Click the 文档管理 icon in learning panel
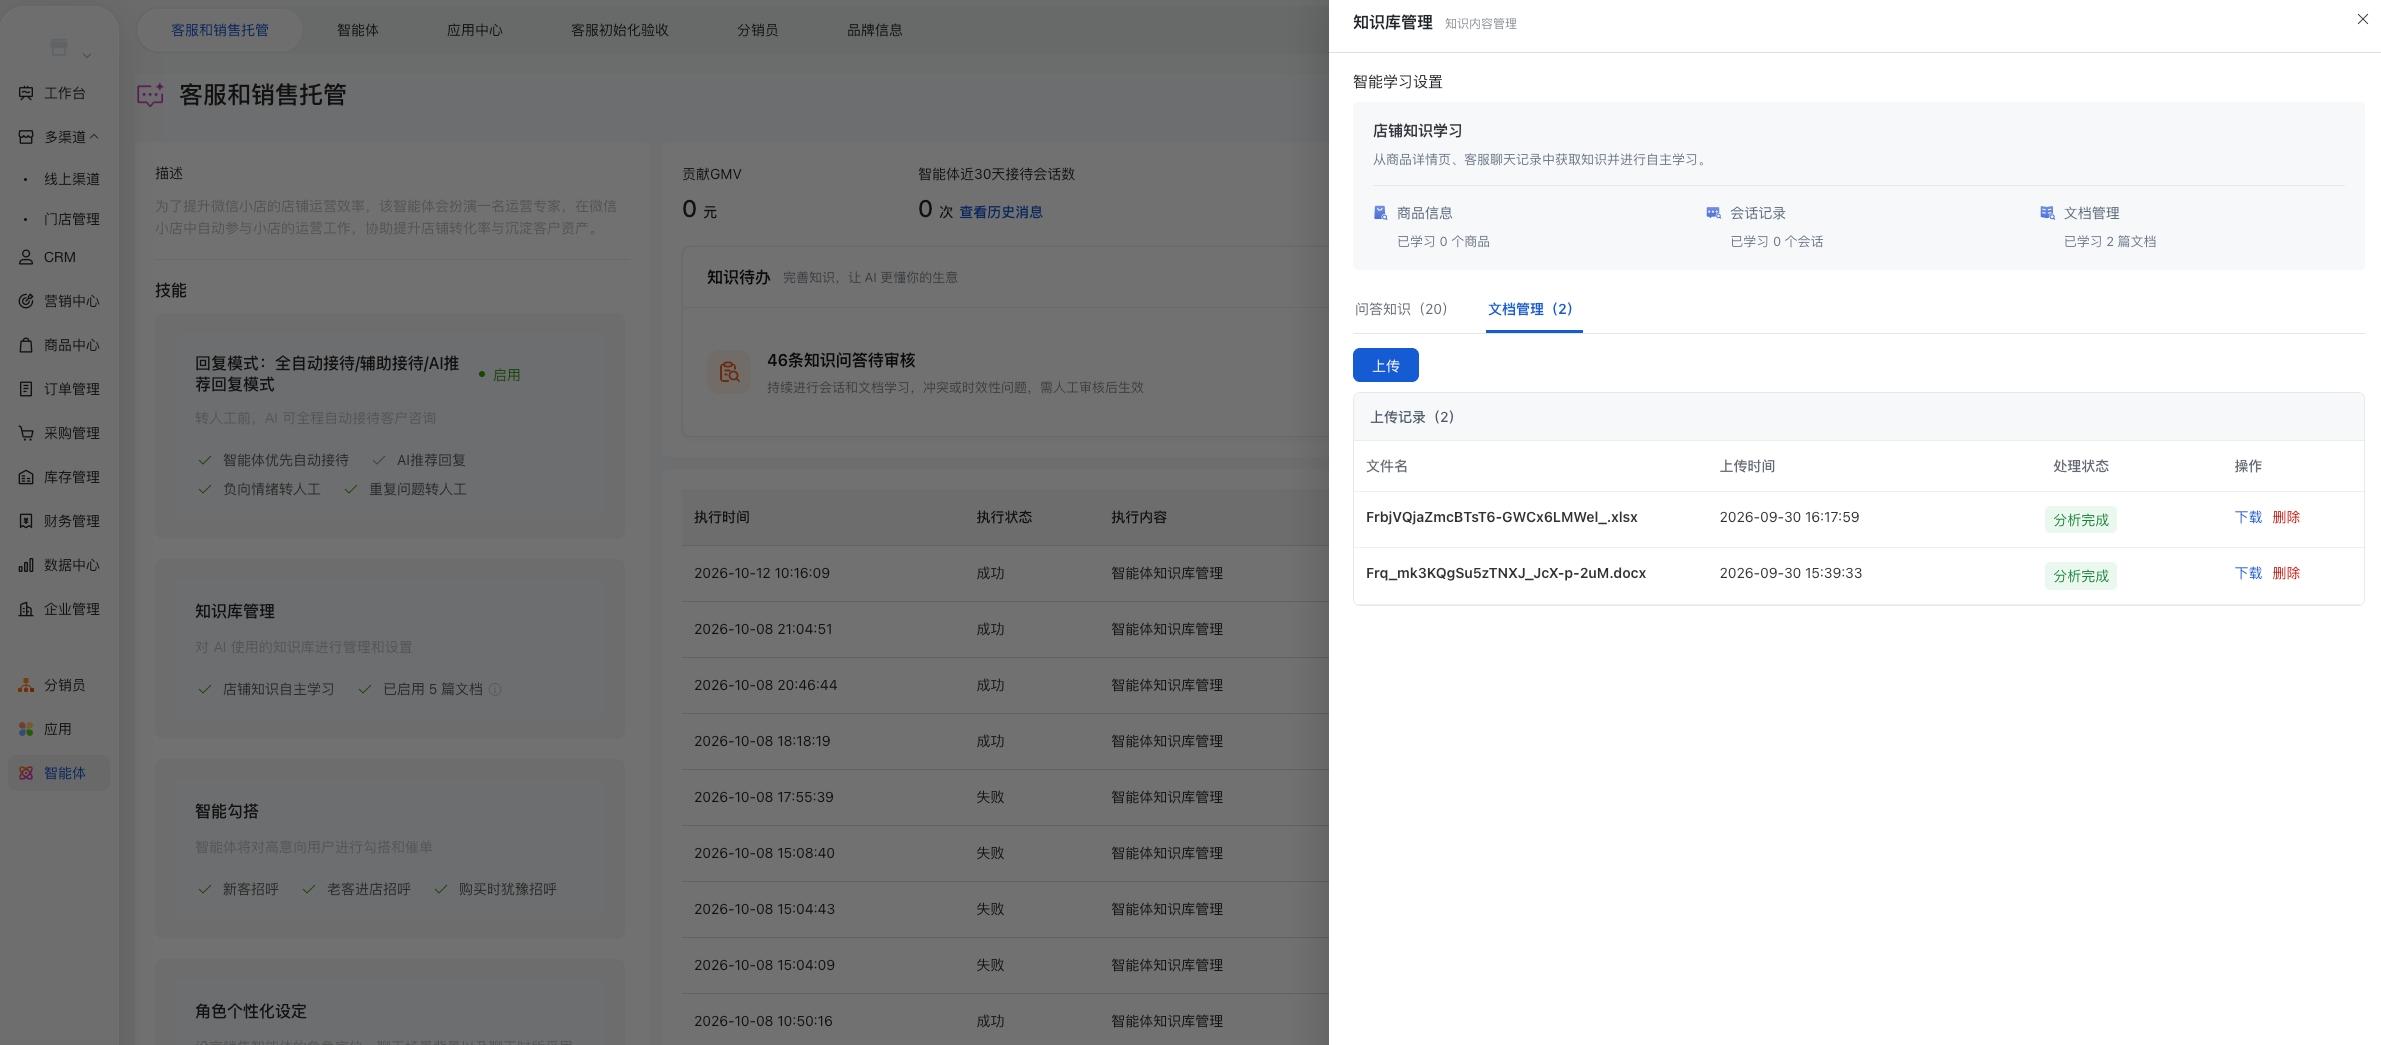This screenshot has height=1045, width=2381. (x=2047, y=213)
